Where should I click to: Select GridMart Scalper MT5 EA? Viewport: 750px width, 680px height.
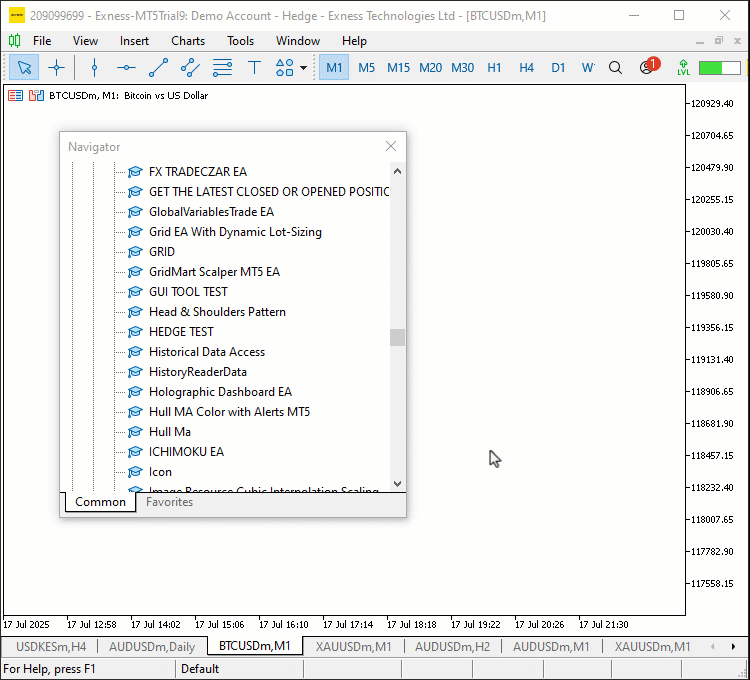(214, 272)
